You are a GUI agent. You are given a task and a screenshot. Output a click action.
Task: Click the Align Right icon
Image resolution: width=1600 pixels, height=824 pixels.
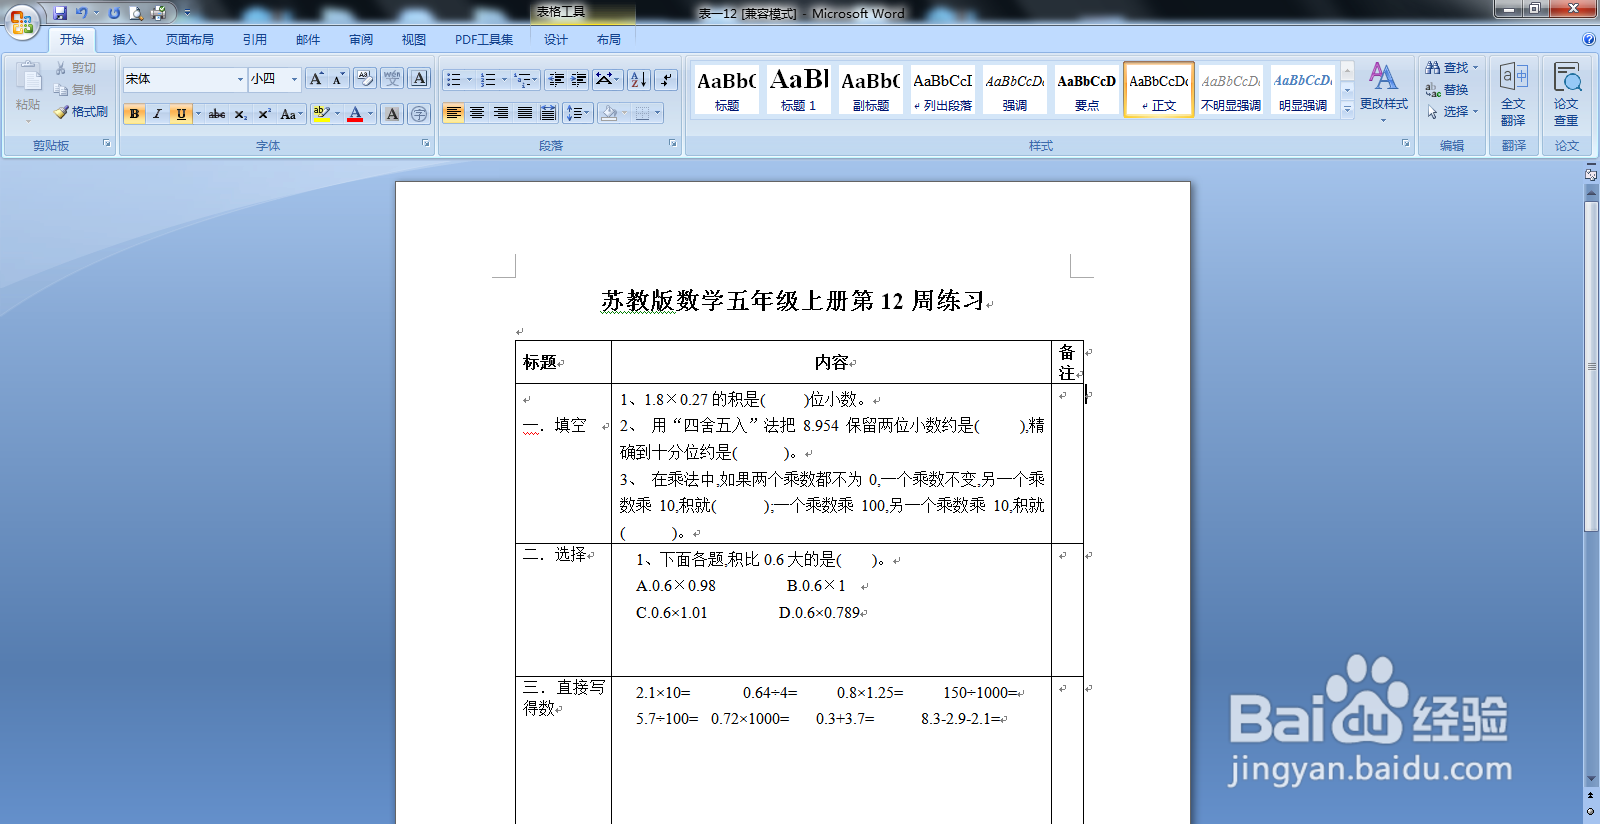[501, 113]
